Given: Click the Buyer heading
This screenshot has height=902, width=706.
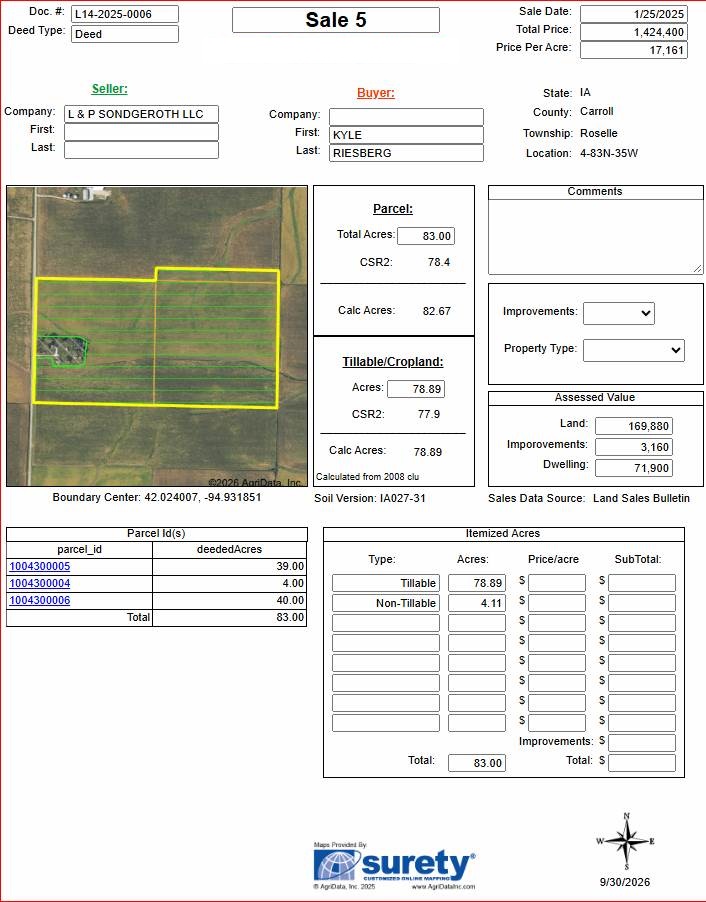Looking at the screenshot, I should click(x=376, y=93).
